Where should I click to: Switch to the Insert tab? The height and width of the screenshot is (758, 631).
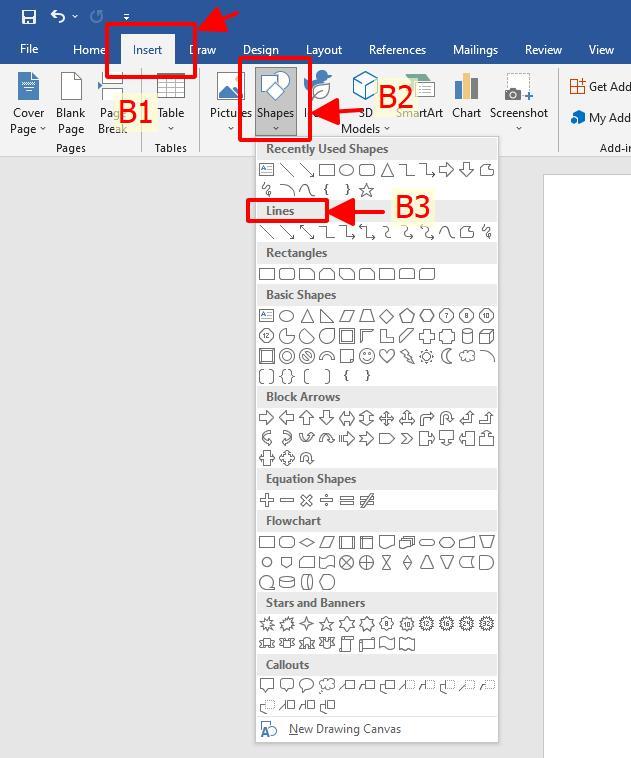[147, 50]
